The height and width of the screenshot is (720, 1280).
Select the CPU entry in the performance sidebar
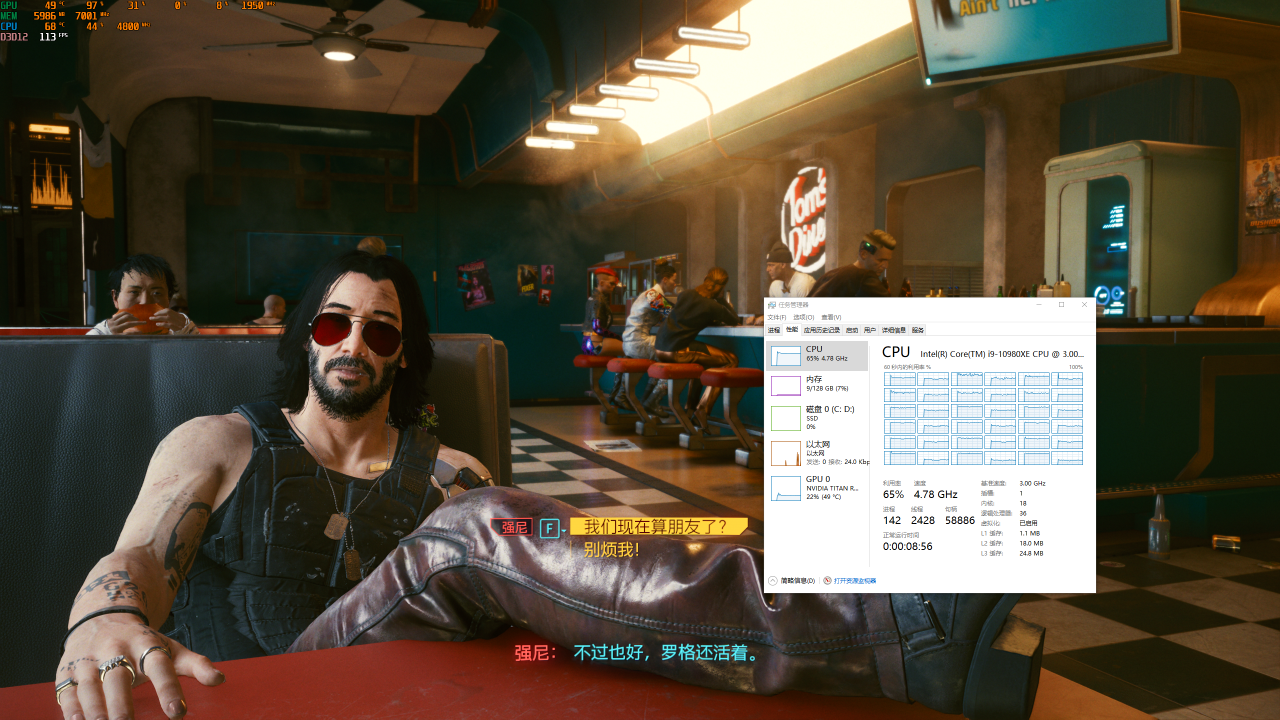(817, 354)
